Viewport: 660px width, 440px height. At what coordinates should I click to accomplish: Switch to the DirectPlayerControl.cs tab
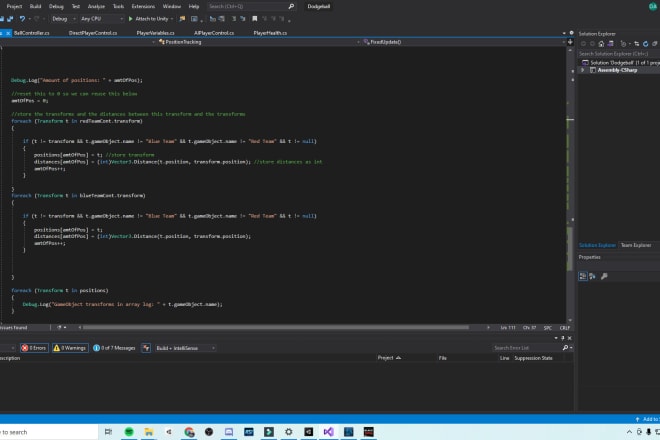93,33
